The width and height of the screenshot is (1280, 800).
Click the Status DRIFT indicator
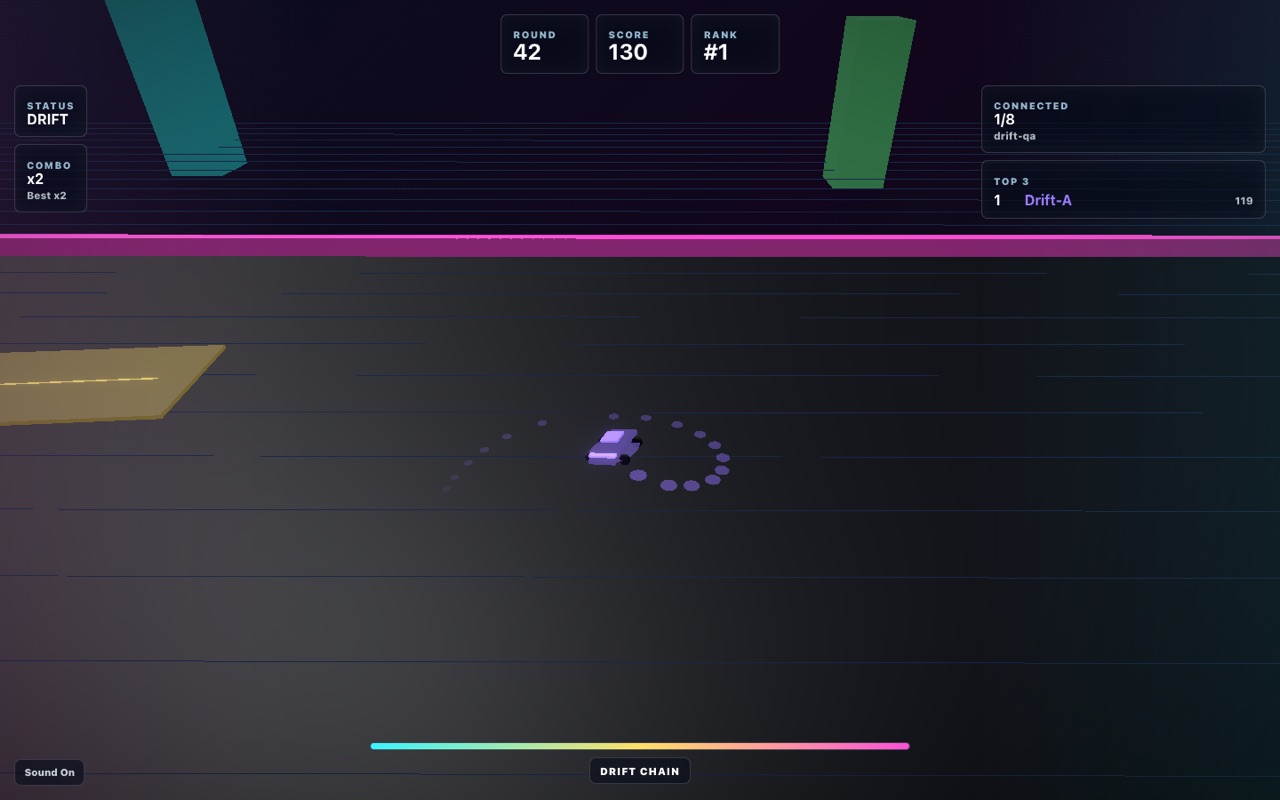point(50,111)
